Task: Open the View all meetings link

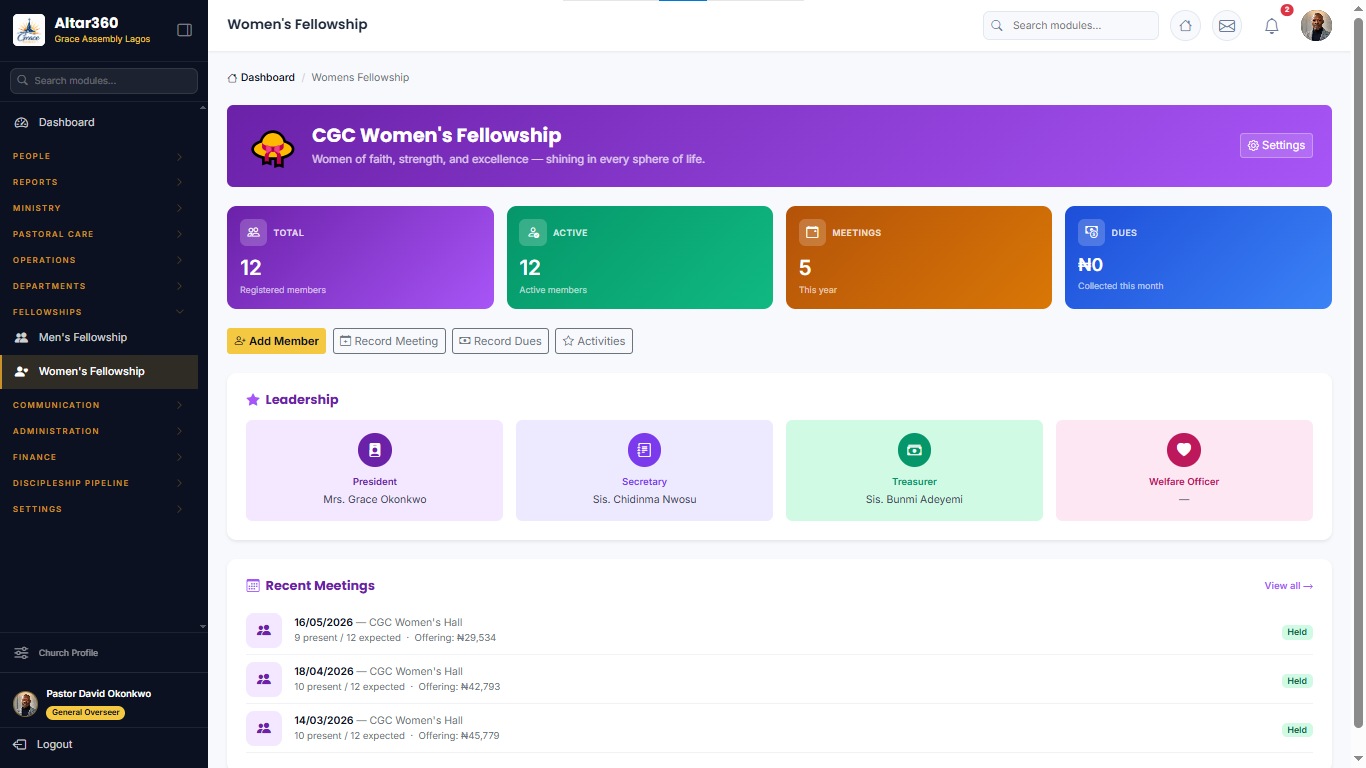Action: [x=1288, y=586]
